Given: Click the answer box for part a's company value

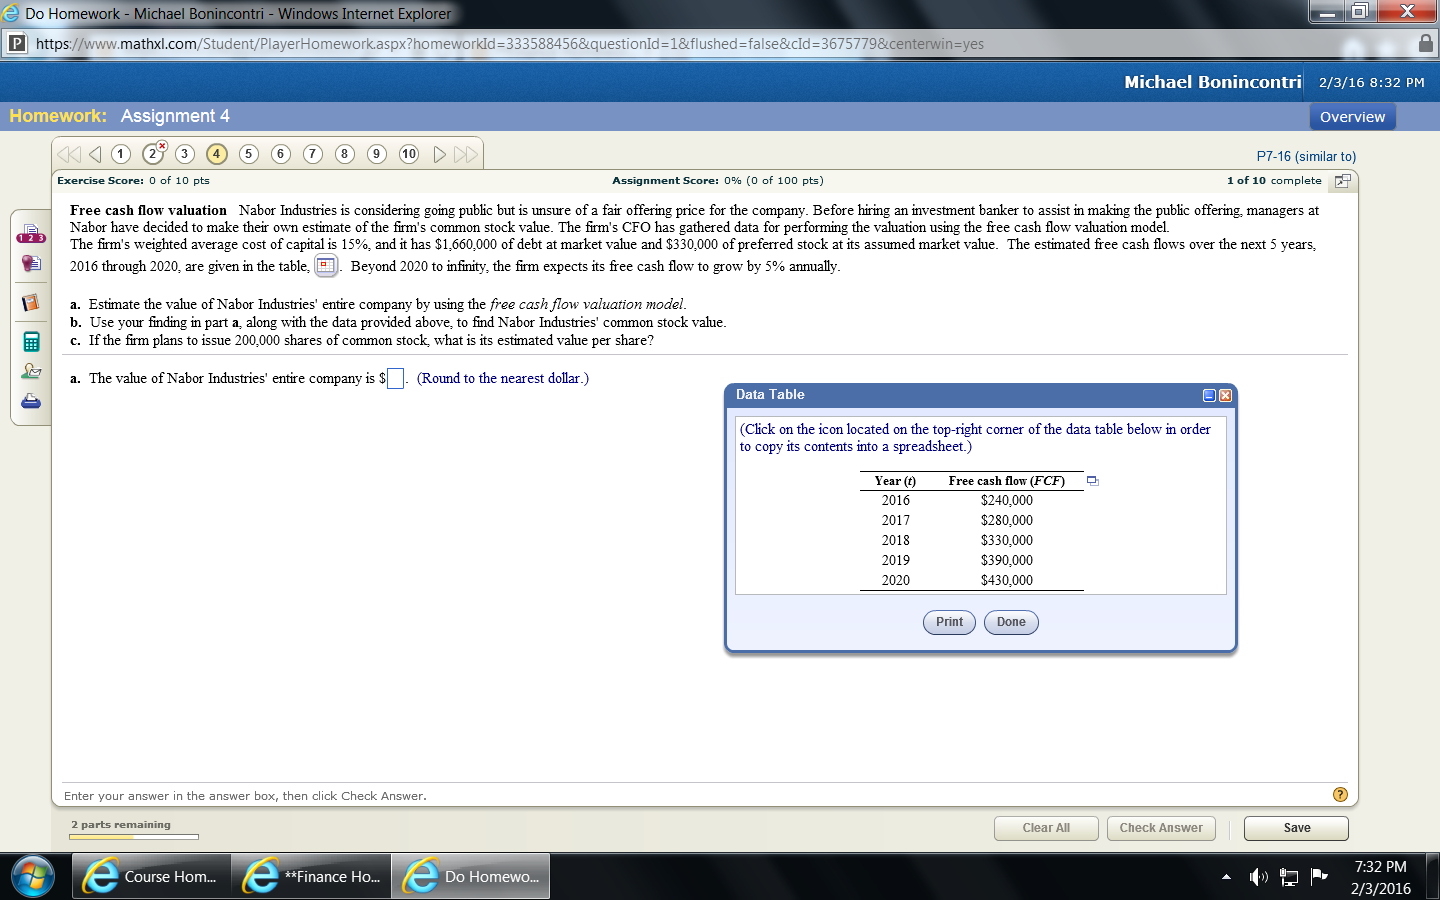Looking at the screenshot, I should coord(394,377).
